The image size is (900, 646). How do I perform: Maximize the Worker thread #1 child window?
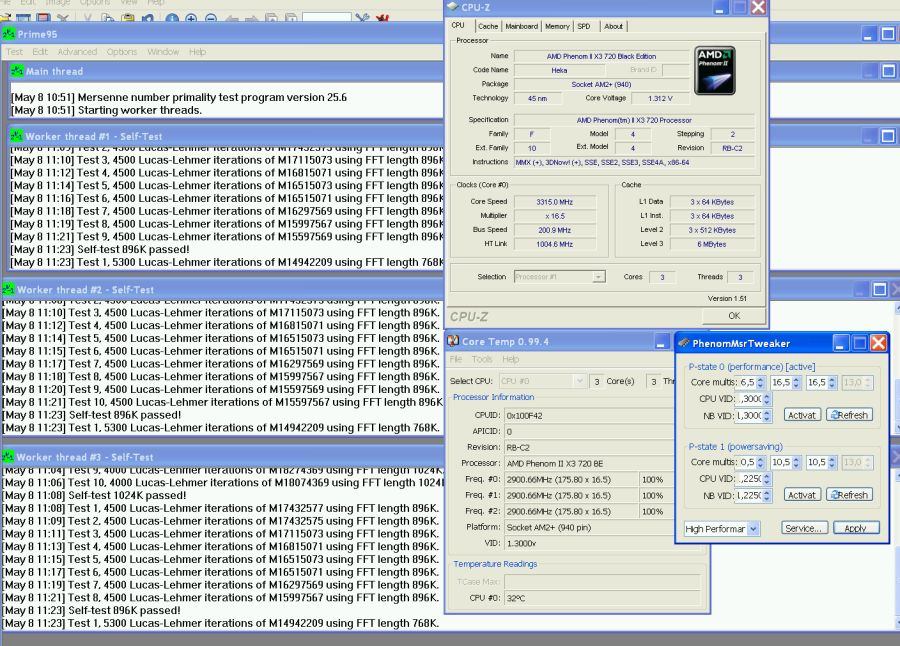pos(887,136)
